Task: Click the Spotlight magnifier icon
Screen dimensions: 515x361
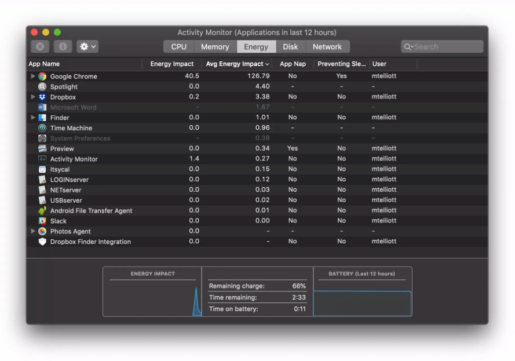Action: tap(42, 87)
